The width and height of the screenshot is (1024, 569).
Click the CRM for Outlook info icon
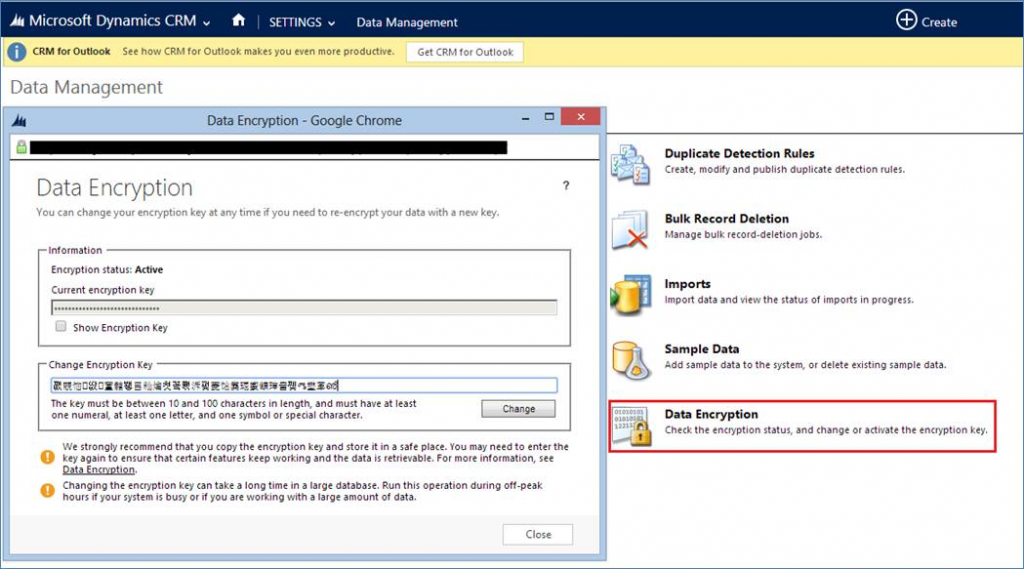tap(16, 52)
